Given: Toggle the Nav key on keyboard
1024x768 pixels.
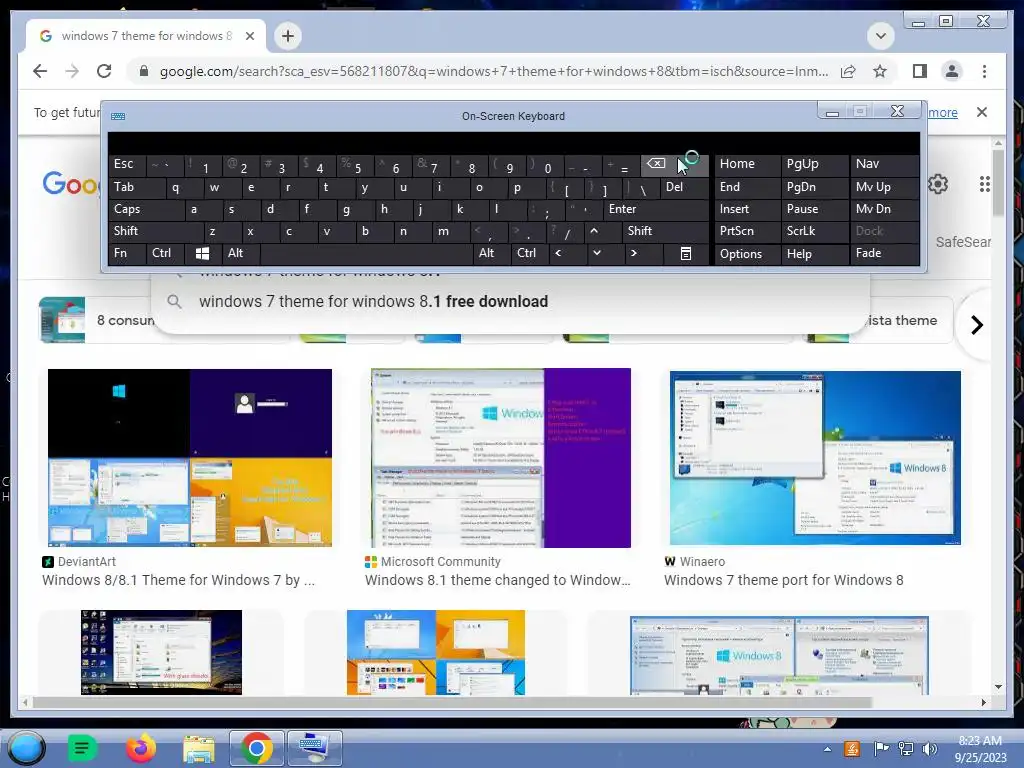Looking at the screenshot, I should pos(884,164).
